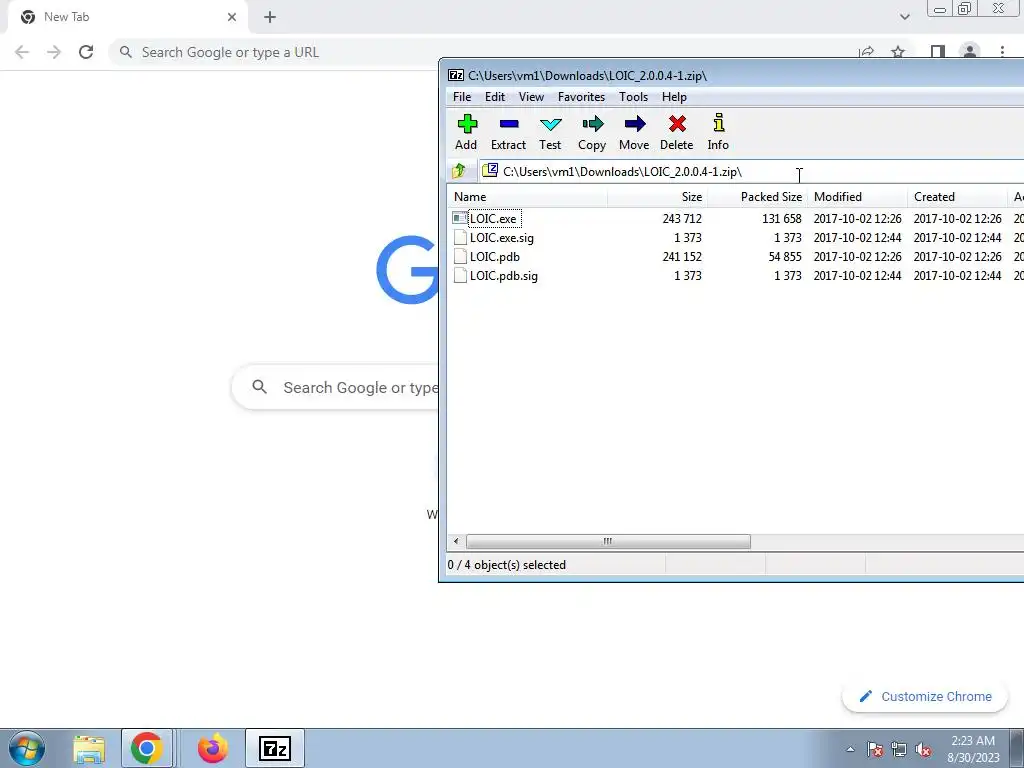The width and height of the screenshot is (1024, 768).
Task: Sort files by Size column
Action: [657, 197]
